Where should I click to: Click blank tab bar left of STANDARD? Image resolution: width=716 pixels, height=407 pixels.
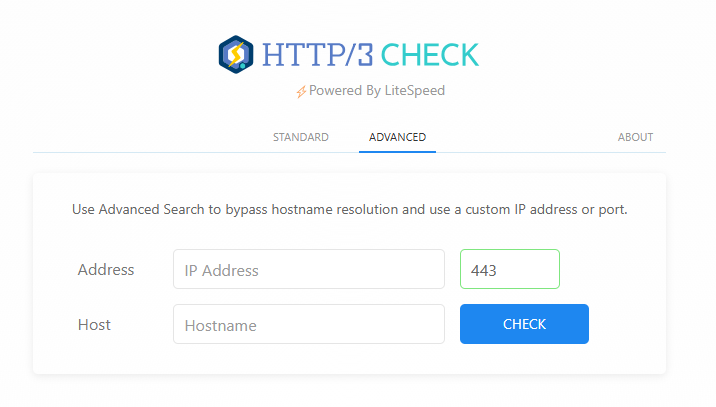pos(150,137)
